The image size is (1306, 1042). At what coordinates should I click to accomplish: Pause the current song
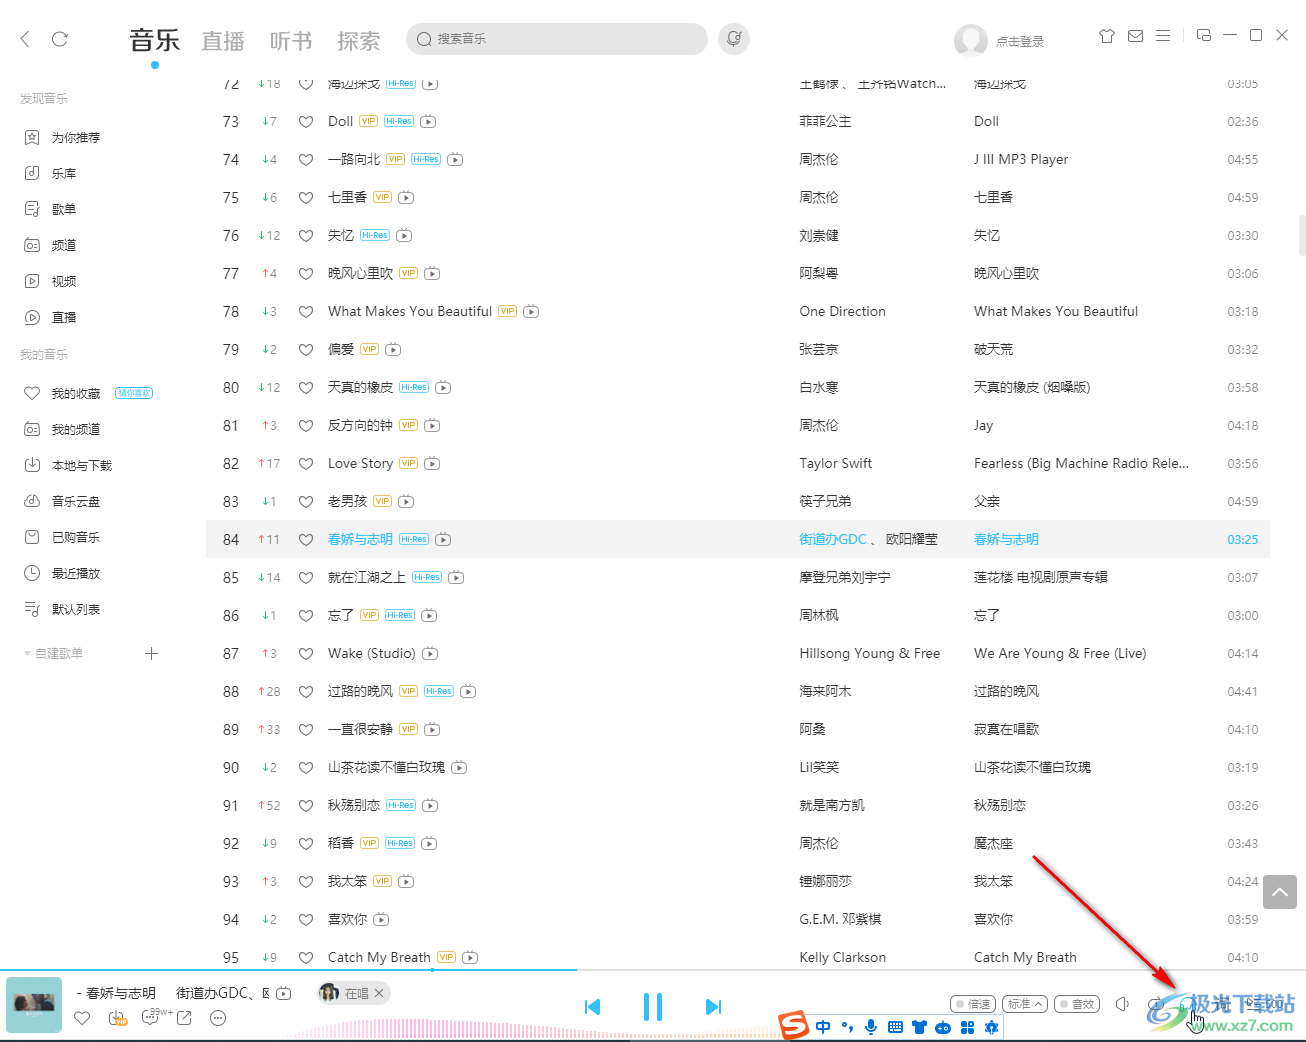pyautogui.click(x=653, y=1007)
